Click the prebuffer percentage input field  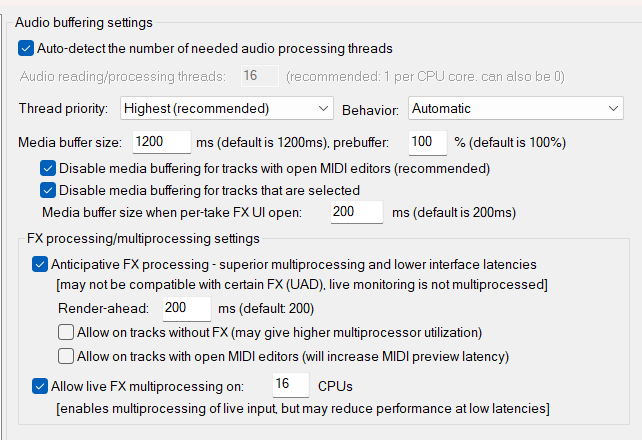click(x=427, y=142)
